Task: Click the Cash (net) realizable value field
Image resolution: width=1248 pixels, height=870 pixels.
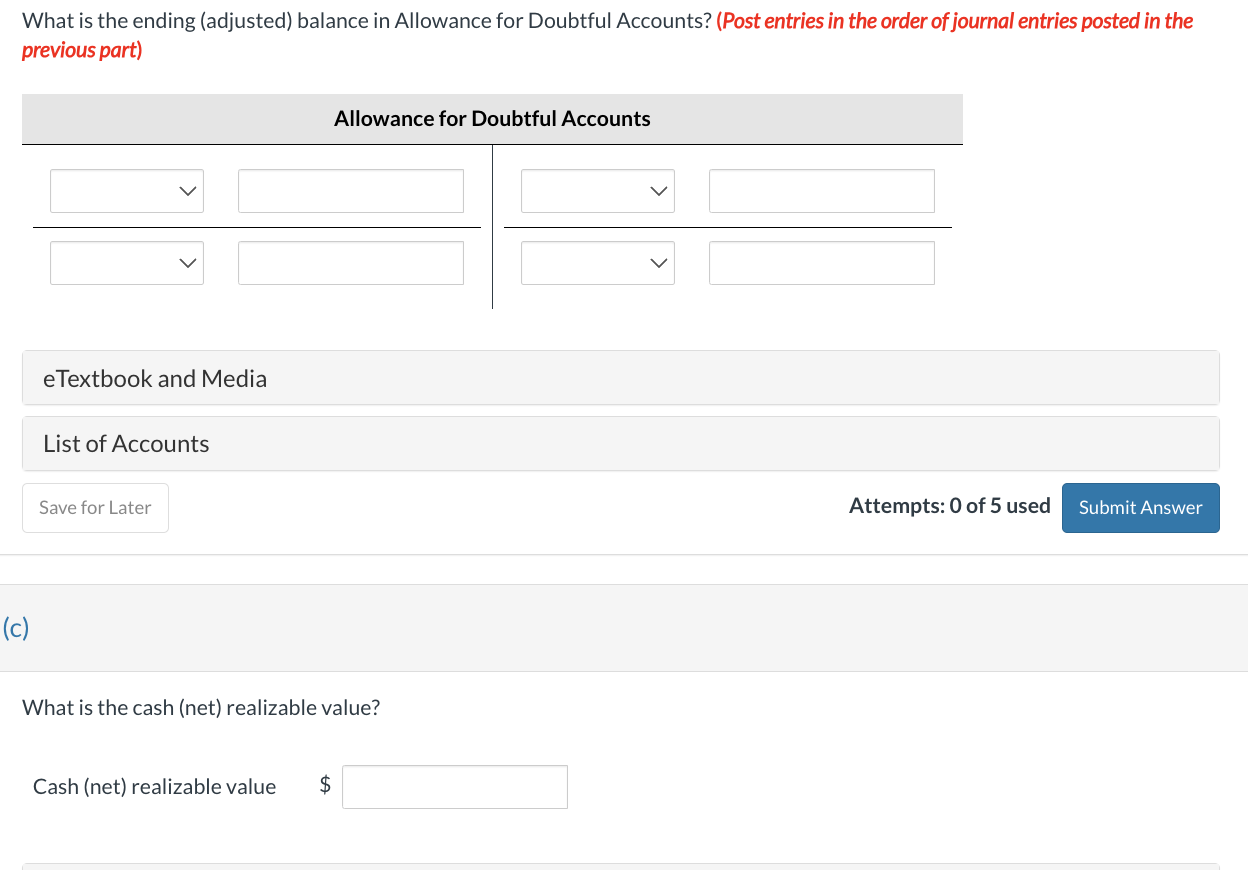Action: tap(454, 787)
